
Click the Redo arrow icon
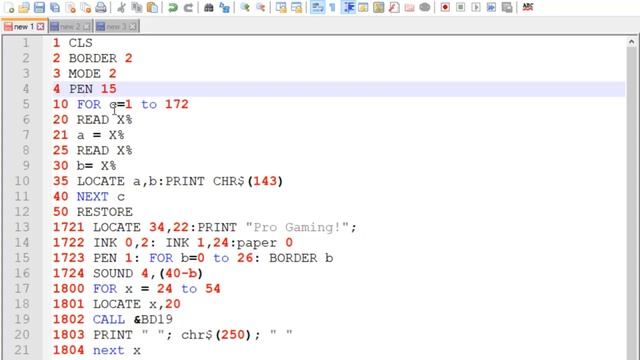pyautogui.click(x=188, y=7)
